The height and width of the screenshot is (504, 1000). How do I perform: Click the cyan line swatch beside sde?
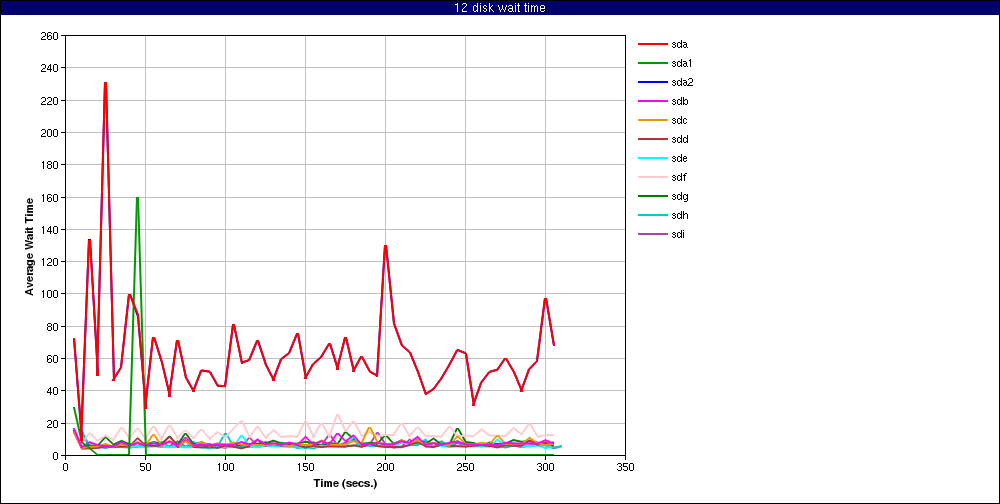tap(652, 158)
